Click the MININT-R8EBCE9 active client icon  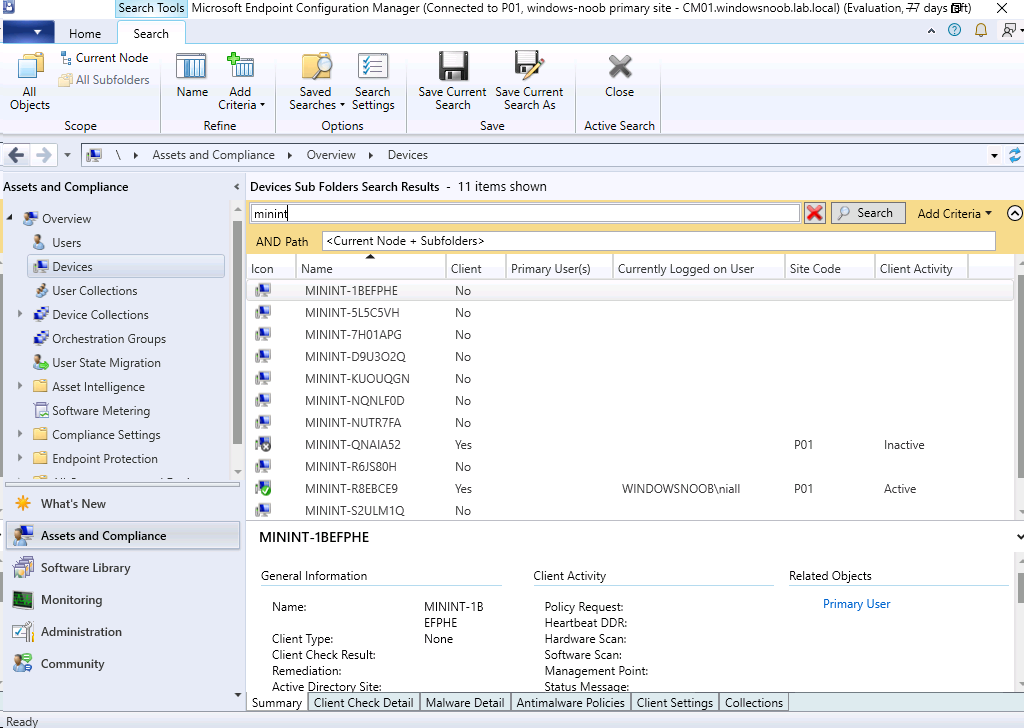point(263,489)
